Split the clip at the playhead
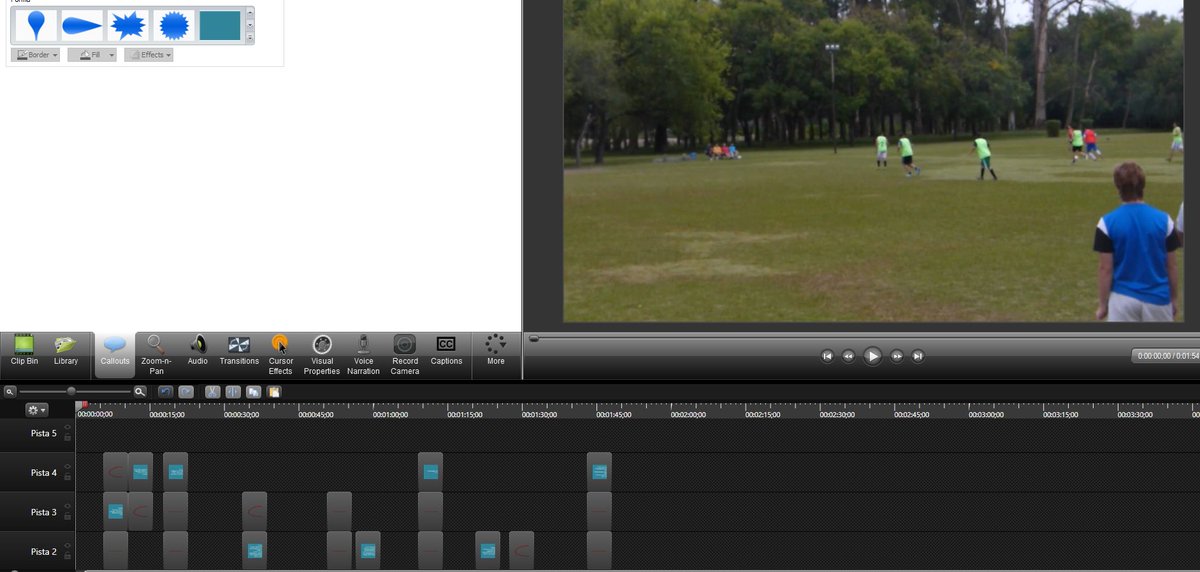The height and width of the screenshot is (572, 1200). click(233, 392)
